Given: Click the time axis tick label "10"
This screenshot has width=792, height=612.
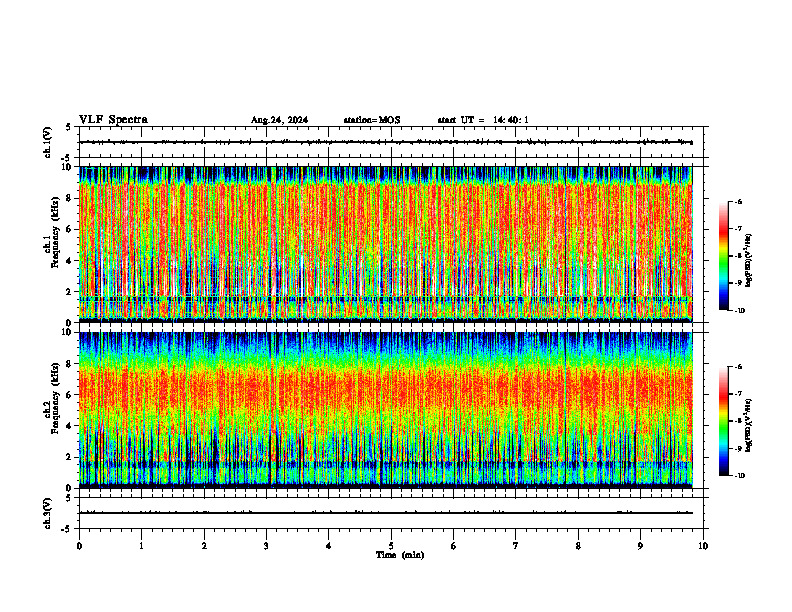Looking at the screenshot, I should click(x=703, y=546).
